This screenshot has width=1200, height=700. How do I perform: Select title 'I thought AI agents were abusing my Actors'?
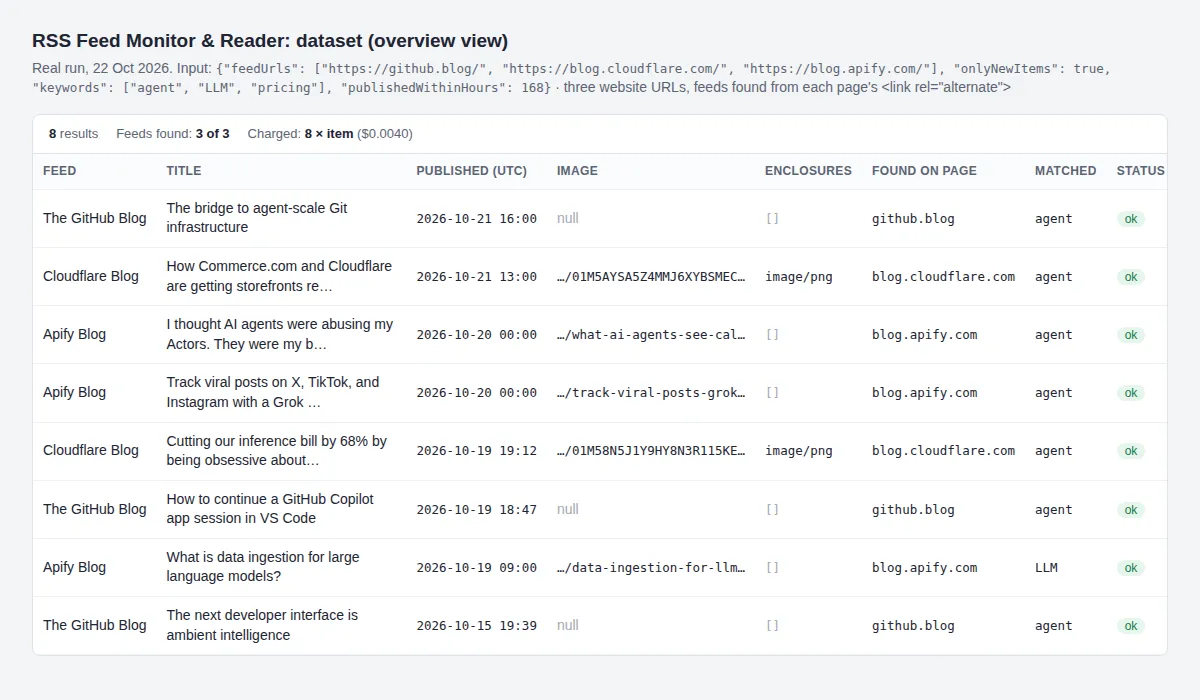click(x=280, y=334)
